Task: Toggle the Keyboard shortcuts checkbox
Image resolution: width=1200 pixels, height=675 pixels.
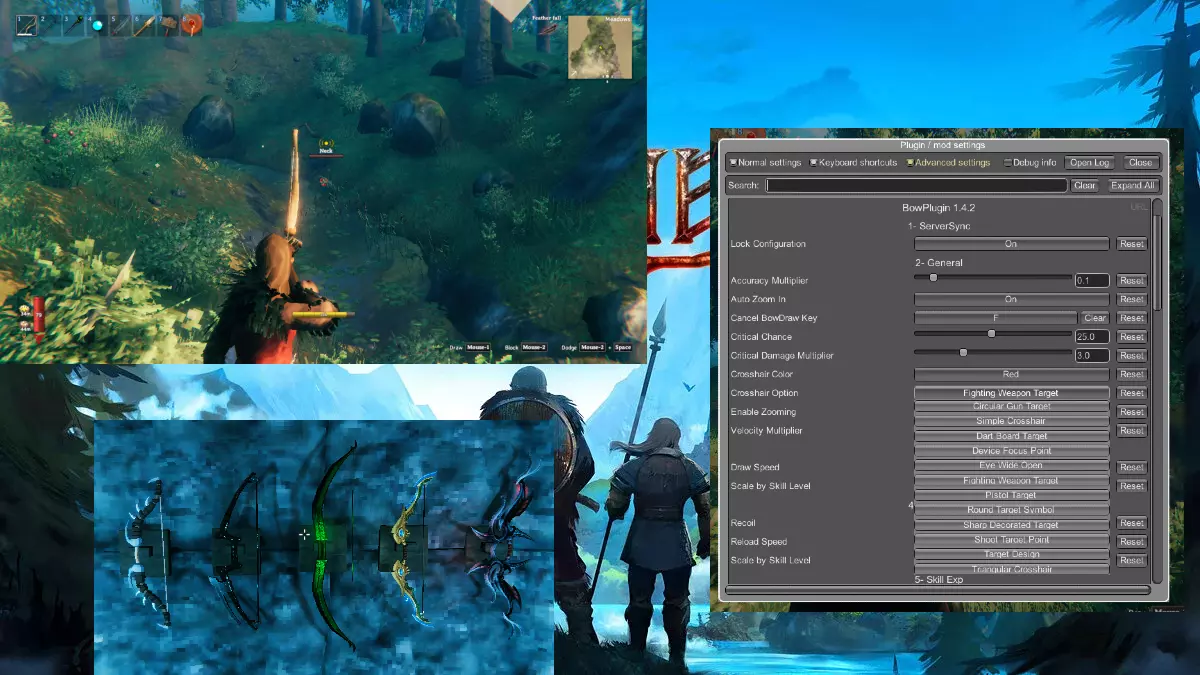Action: (x=813, y=162)
